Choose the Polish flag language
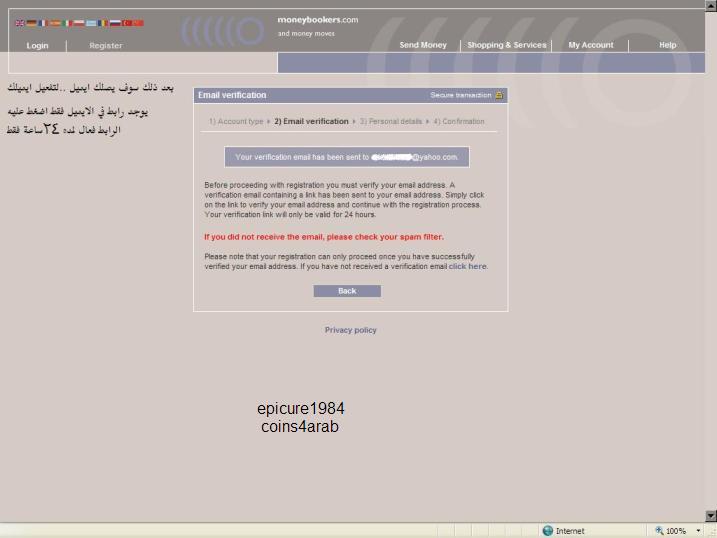Viewport: 717px width, 538px height. (79, 23)
